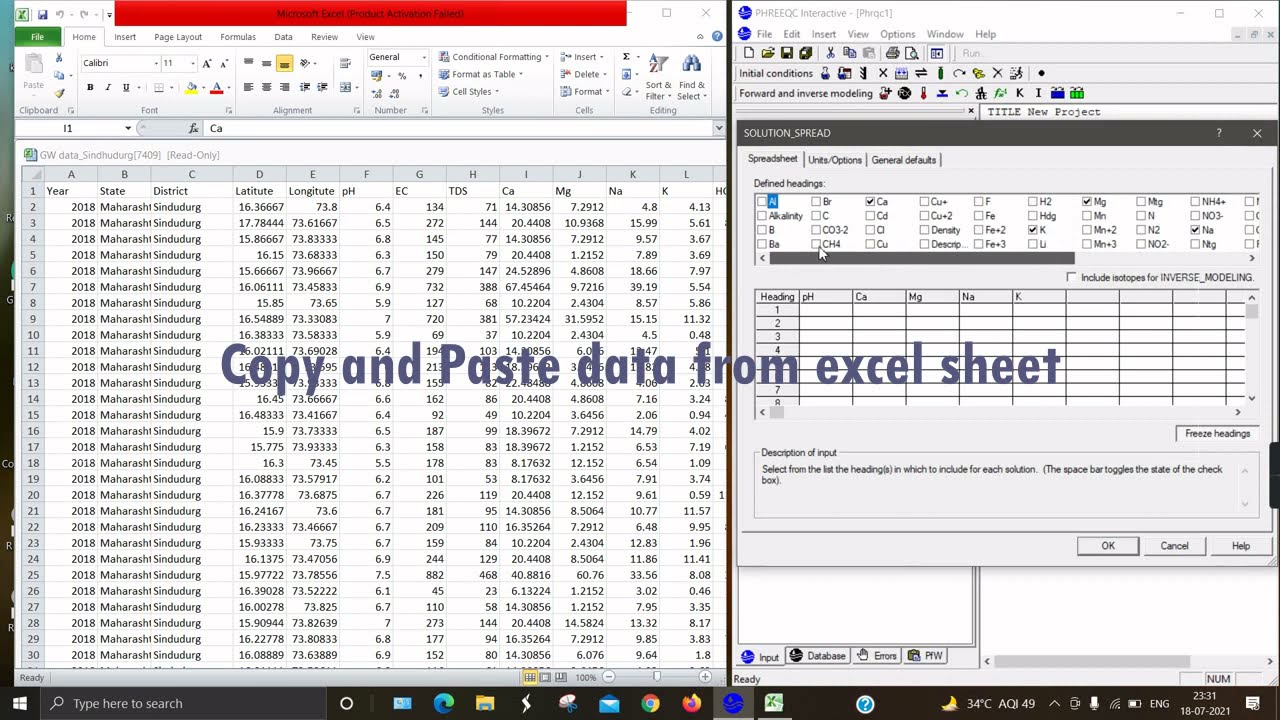Open the PHREEQC Options menu

[897, 34]
